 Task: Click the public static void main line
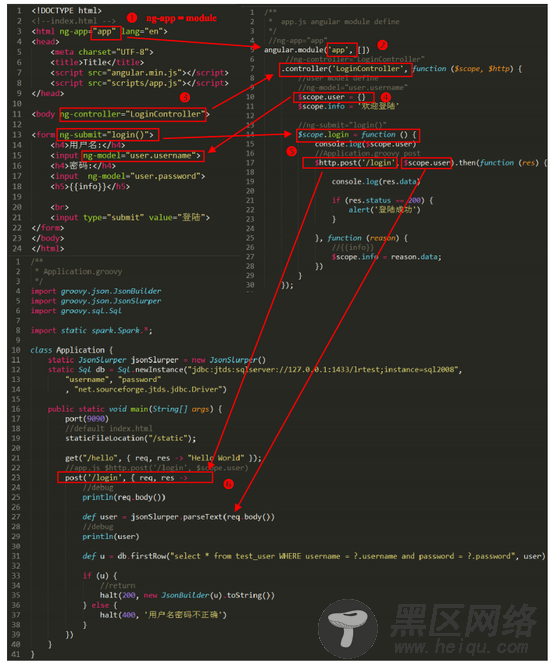[x=135, y=409]
